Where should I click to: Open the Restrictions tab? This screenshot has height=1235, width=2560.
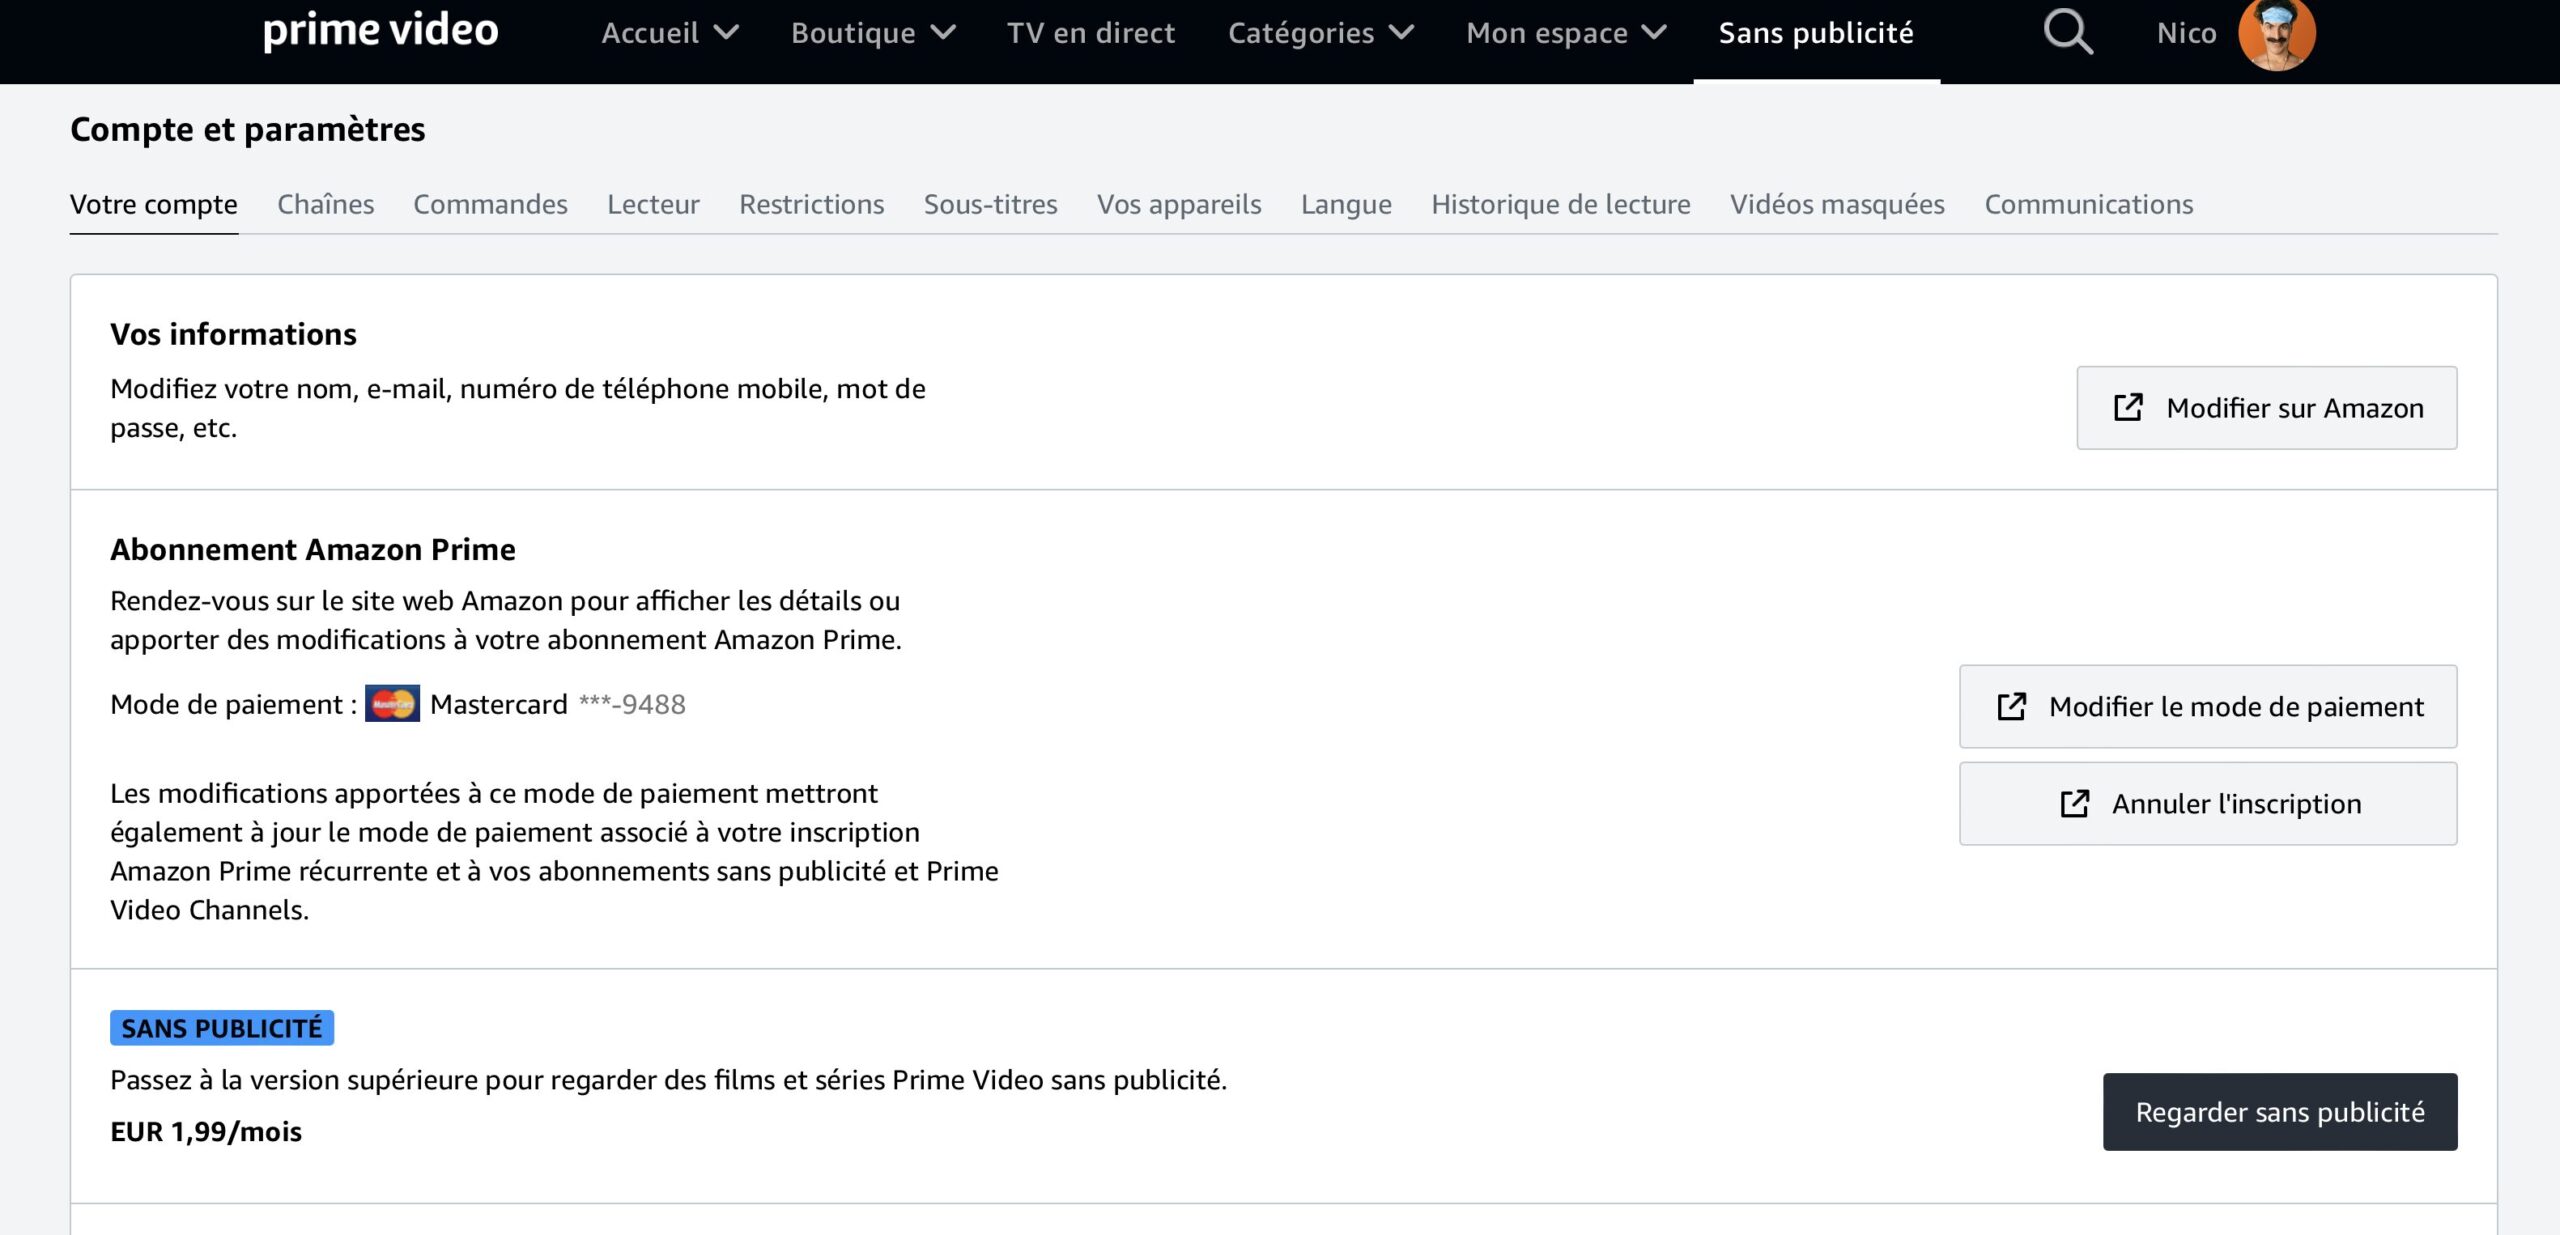point(811,204)
